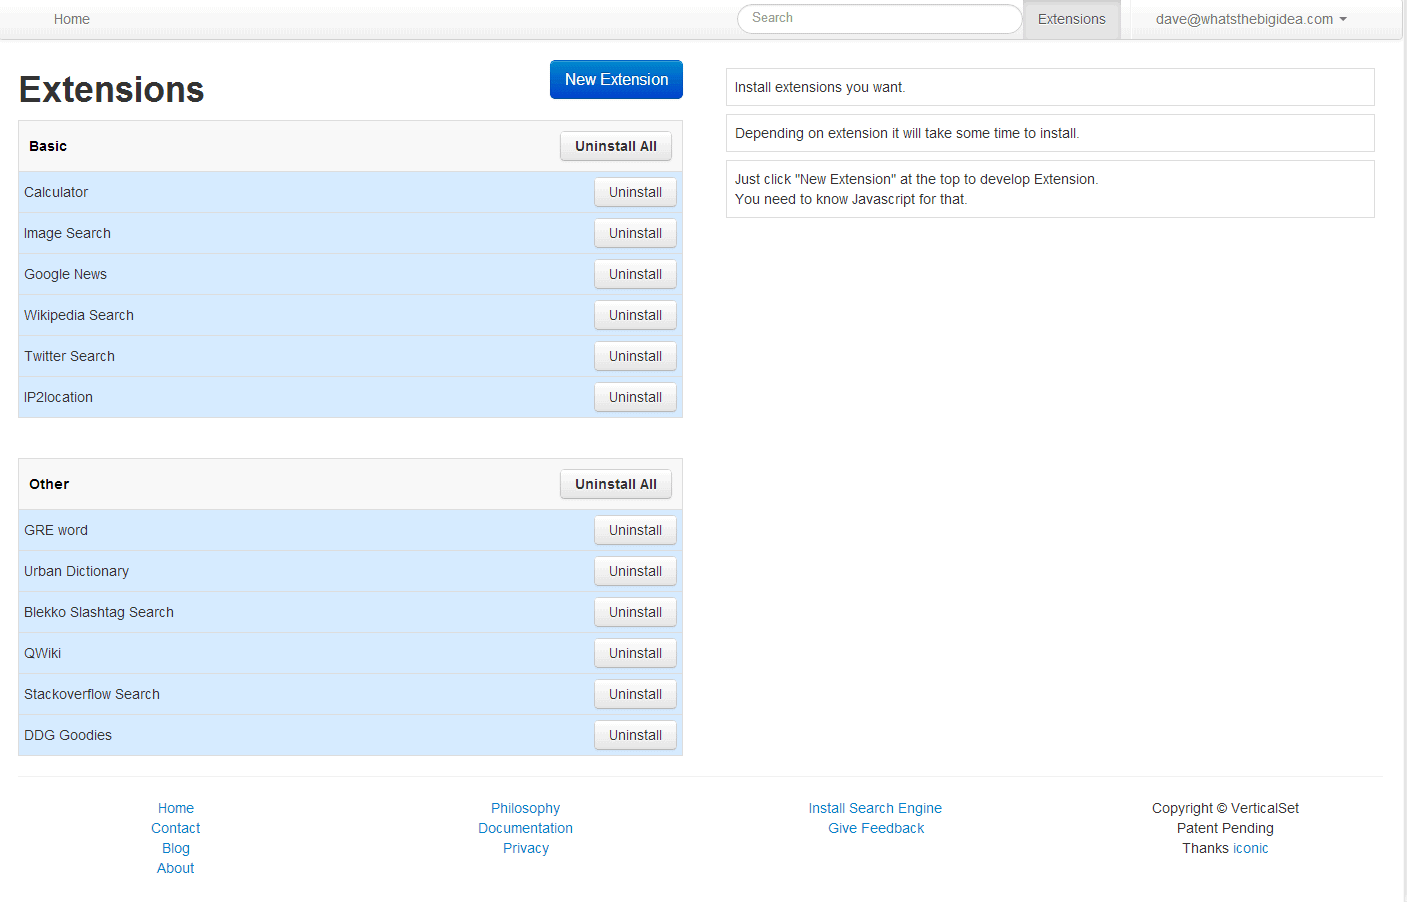Select the Wikipedia Search extension name
Image resolution: width=1407 pixels, height=902 pixels.
(x=79, y=315)
